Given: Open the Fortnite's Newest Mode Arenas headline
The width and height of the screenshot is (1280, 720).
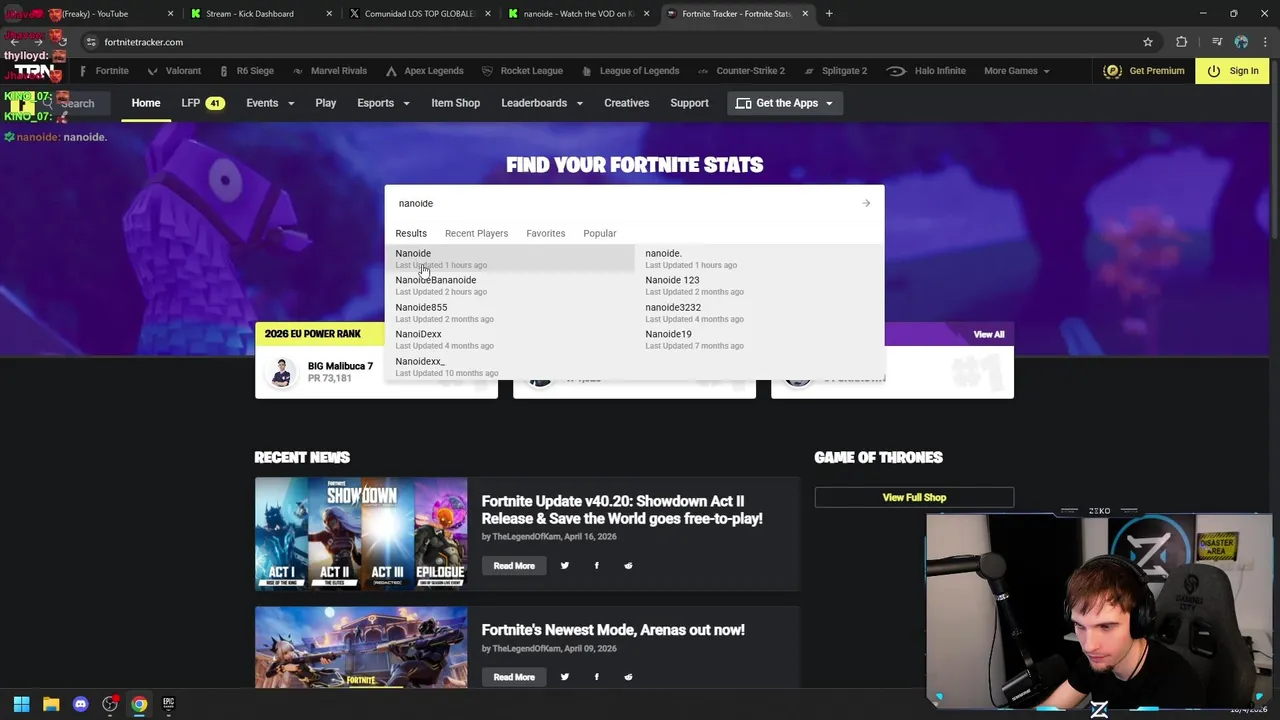Looking at the screenshot, I should click(x=613, y=630).
